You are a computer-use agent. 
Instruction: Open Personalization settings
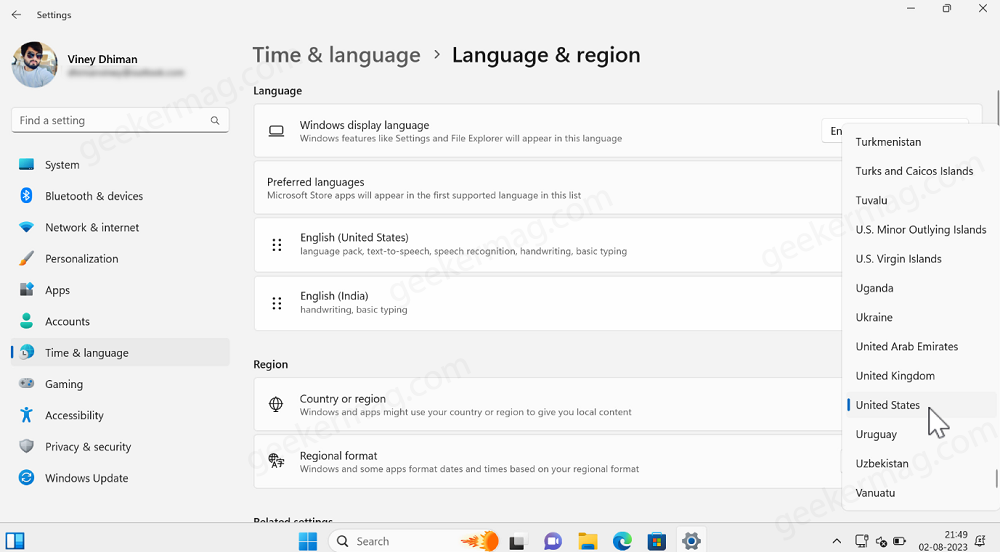click(120, 258)
